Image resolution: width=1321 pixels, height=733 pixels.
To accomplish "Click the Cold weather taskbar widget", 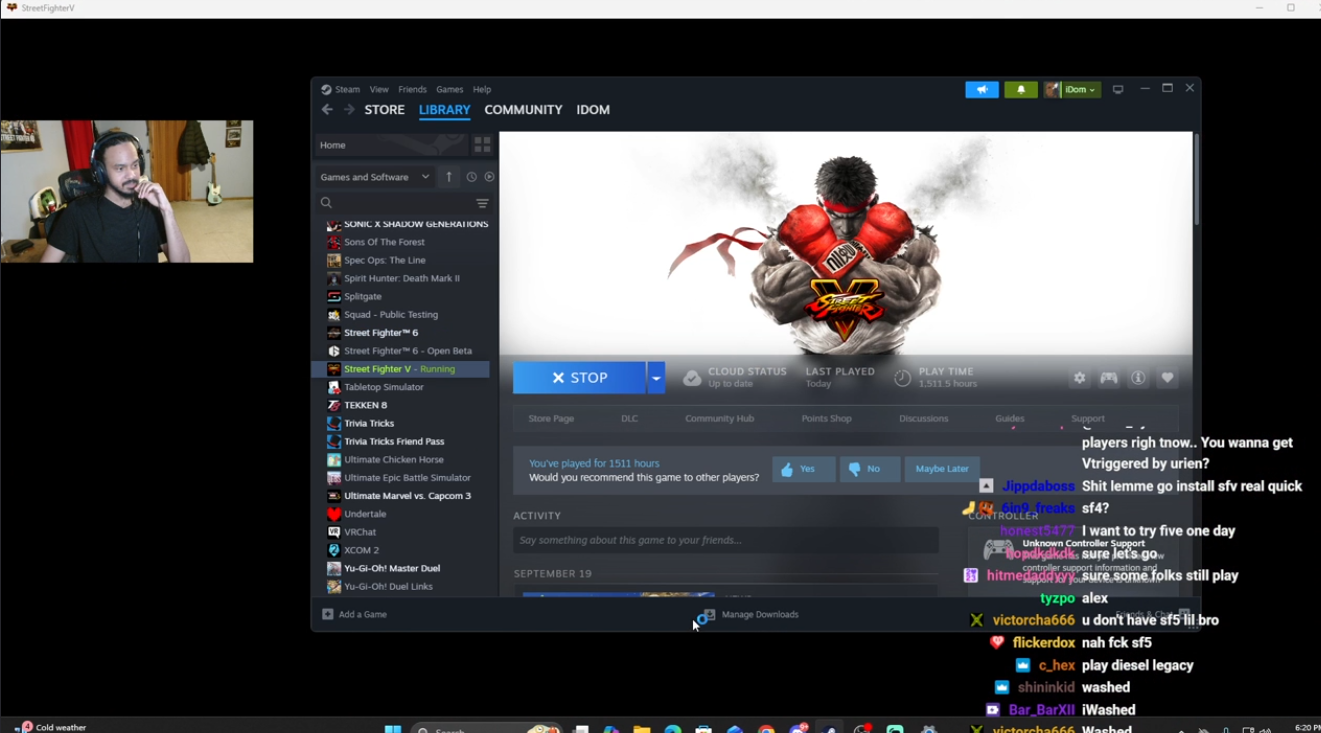I will pyautogui.click(x=50, y=727).
